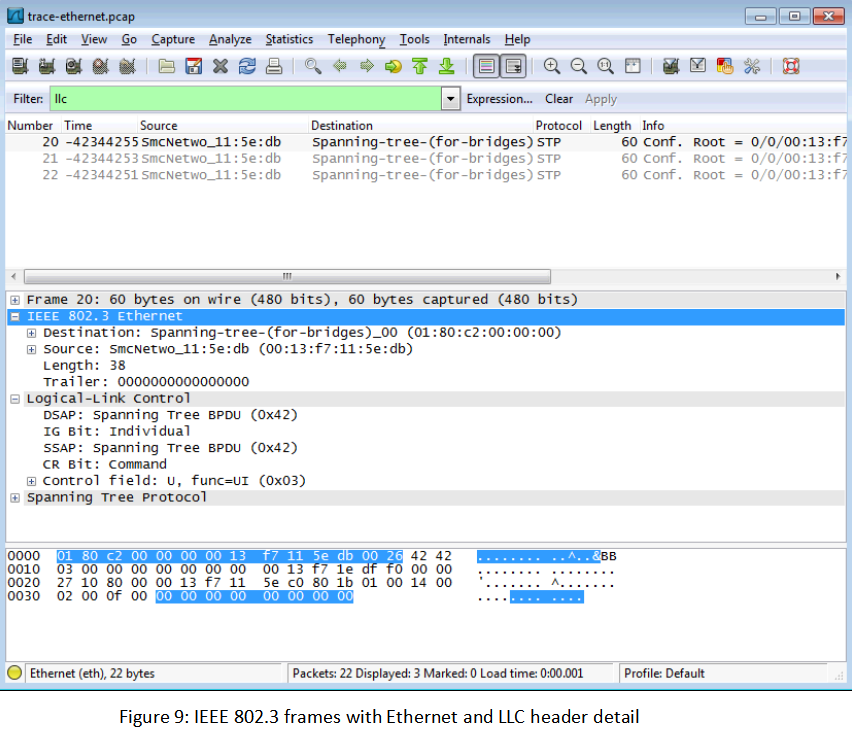852x731 pixels.
Task: Open the Statistics menu
Action: tap(289, 39)
